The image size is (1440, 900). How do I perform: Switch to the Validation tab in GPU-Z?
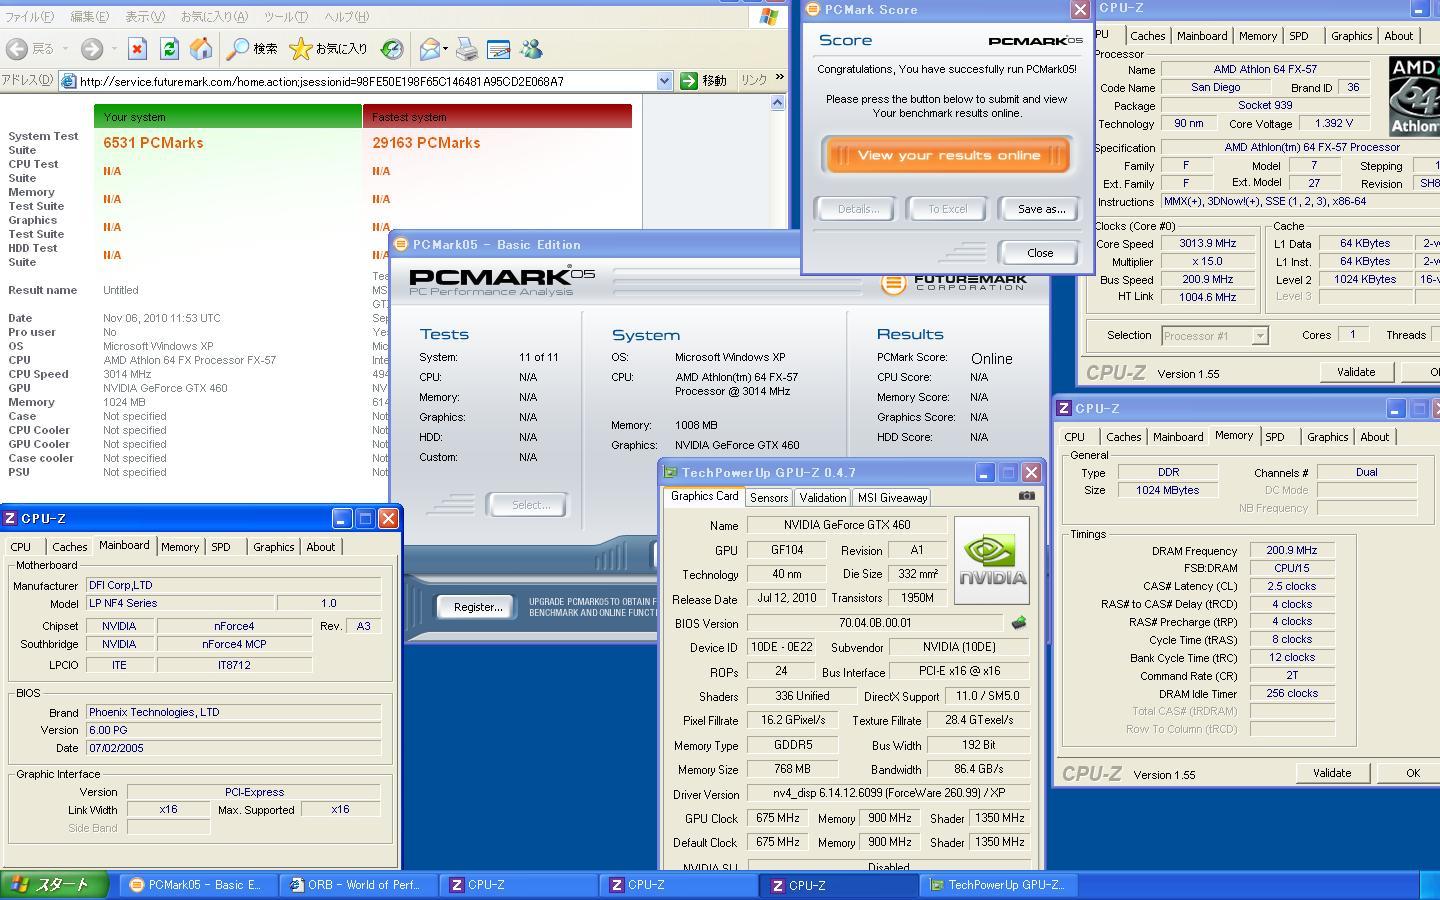823,497
